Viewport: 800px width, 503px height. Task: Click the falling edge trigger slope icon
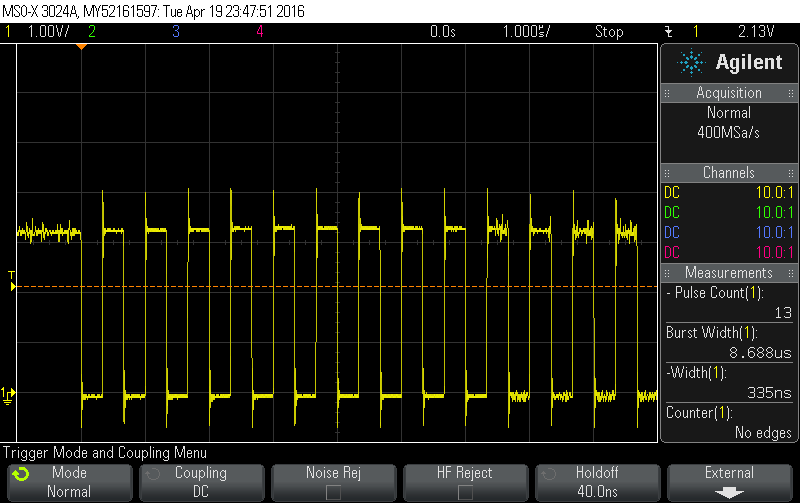(x=668, y=31)
